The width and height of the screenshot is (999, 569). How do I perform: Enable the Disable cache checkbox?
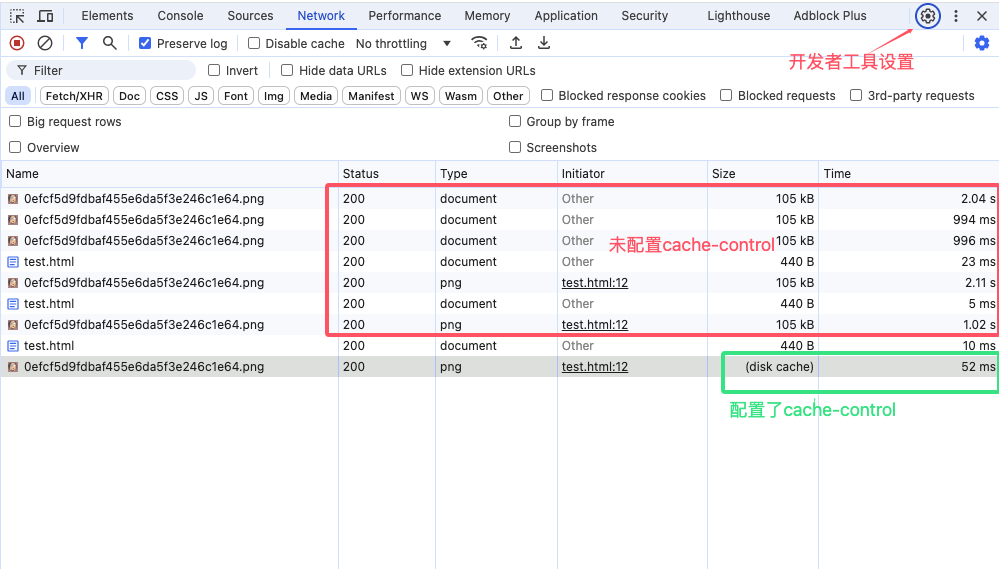click(x=254, y=43)
